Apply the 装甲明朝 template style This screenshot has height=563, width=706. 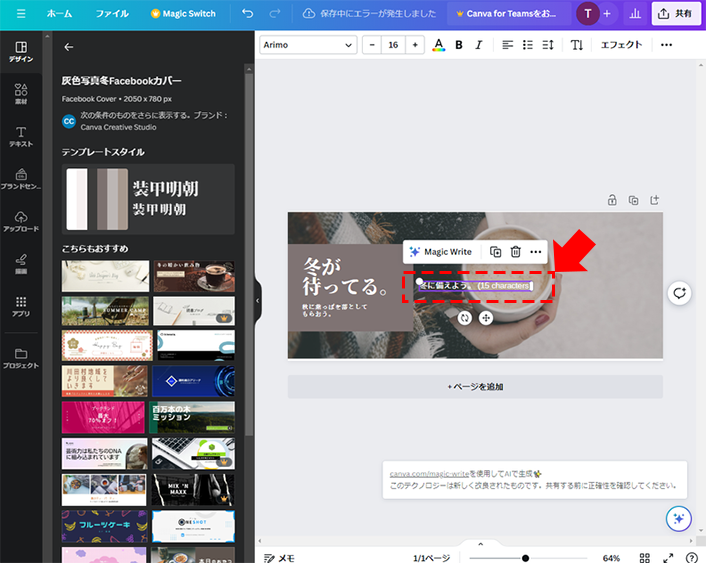pyautogui.click(x=148, y=199)
